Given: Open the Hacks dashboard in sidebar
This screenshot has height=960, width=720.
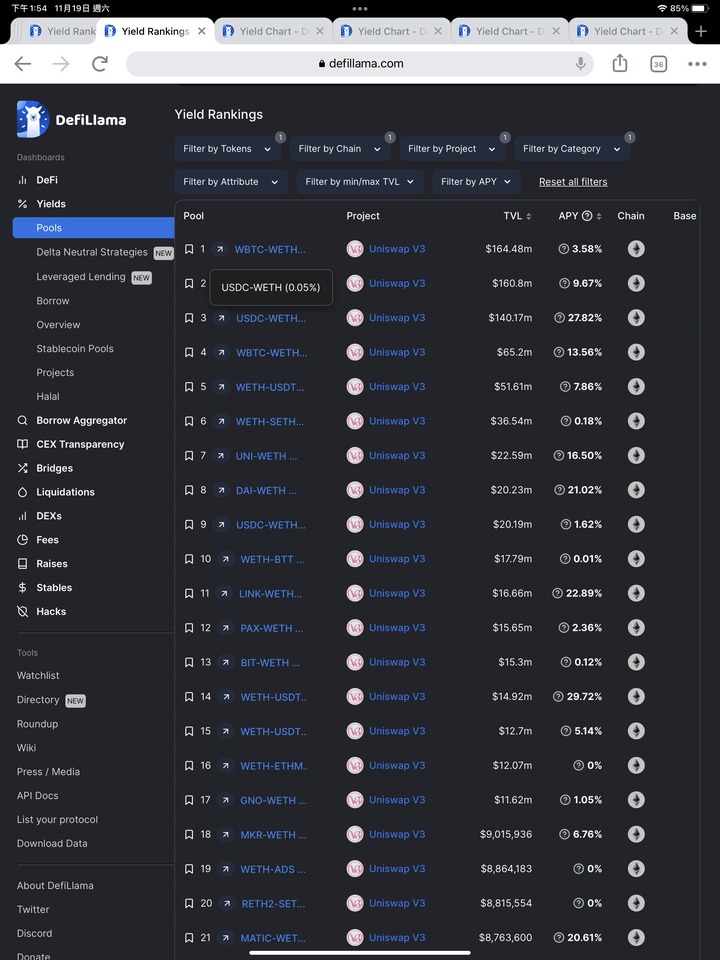Looking at the screenshot, I should (51, 612).
